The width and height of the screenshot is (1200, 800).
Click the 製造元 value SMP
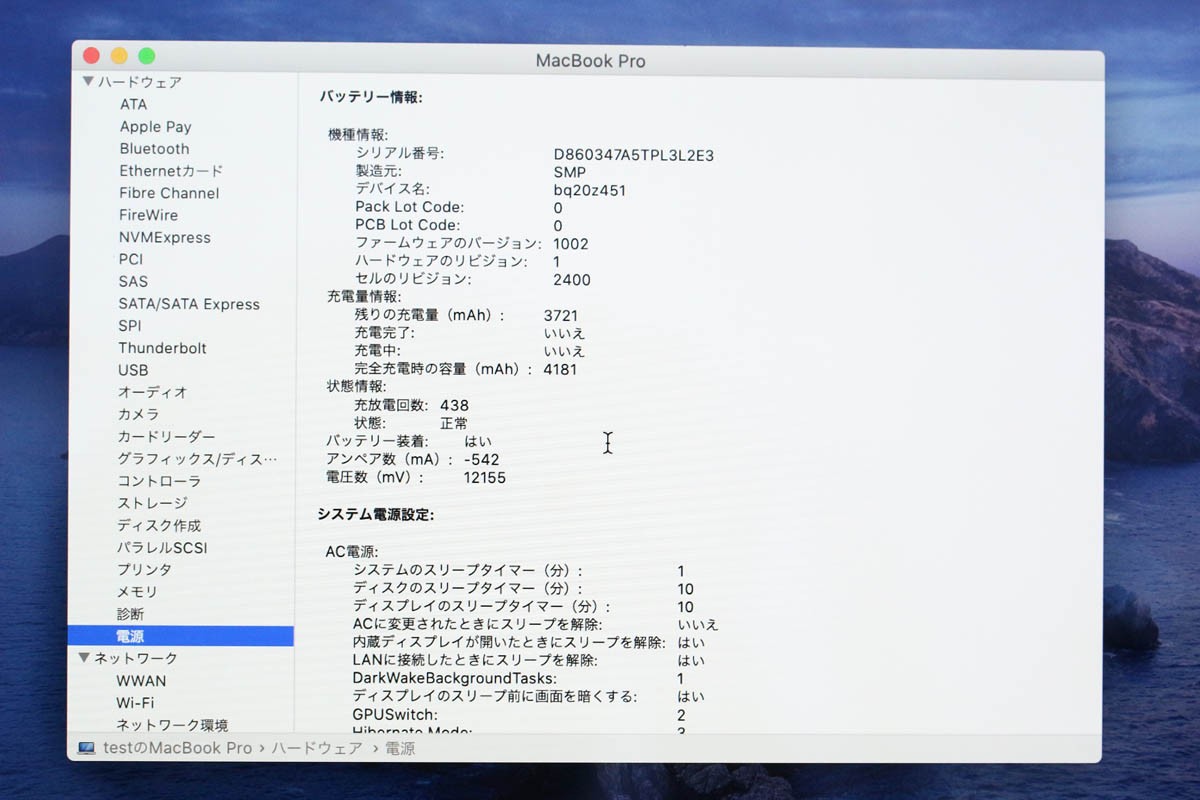click(x=570, y=172)
